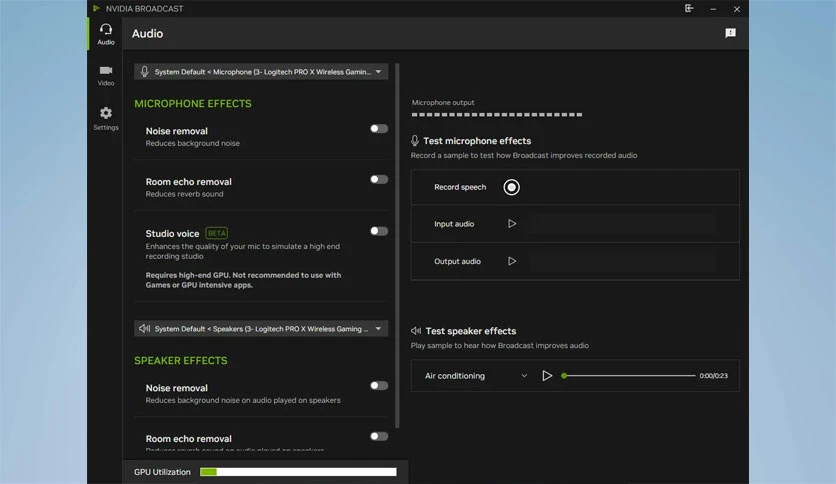Image resolution: width=836 pixels, height=484 pixels.
Task: Open the feedback icon near Audio header
Action: point(730,33)
